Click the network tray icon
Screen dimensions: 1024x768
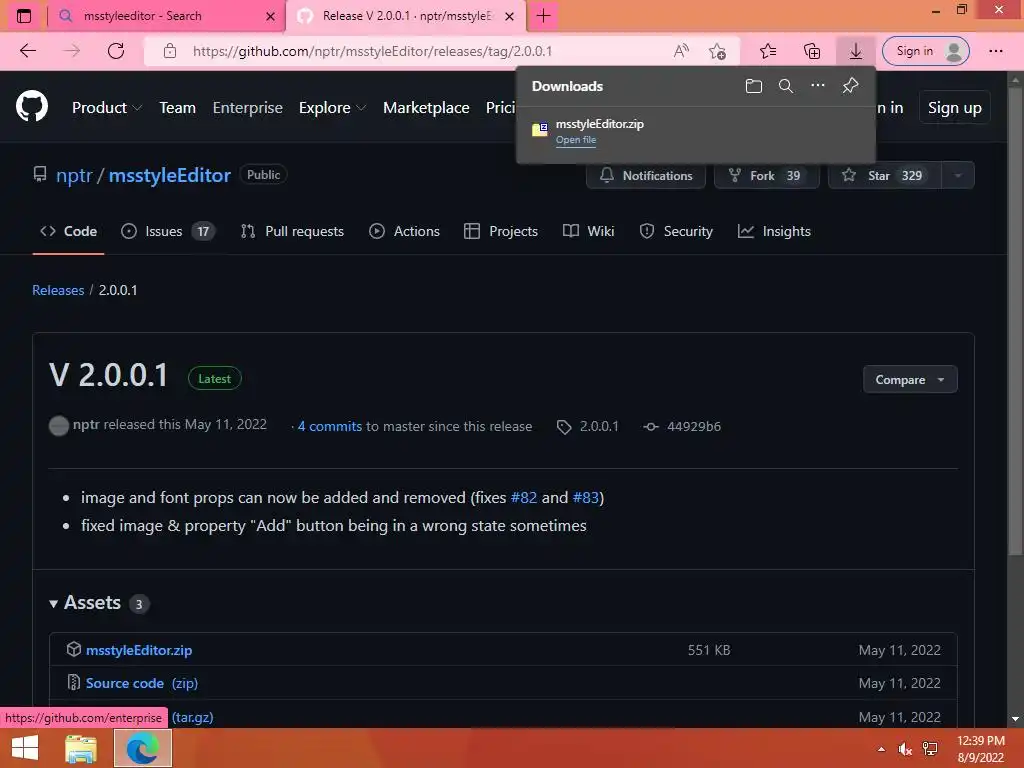click(930, 749)
